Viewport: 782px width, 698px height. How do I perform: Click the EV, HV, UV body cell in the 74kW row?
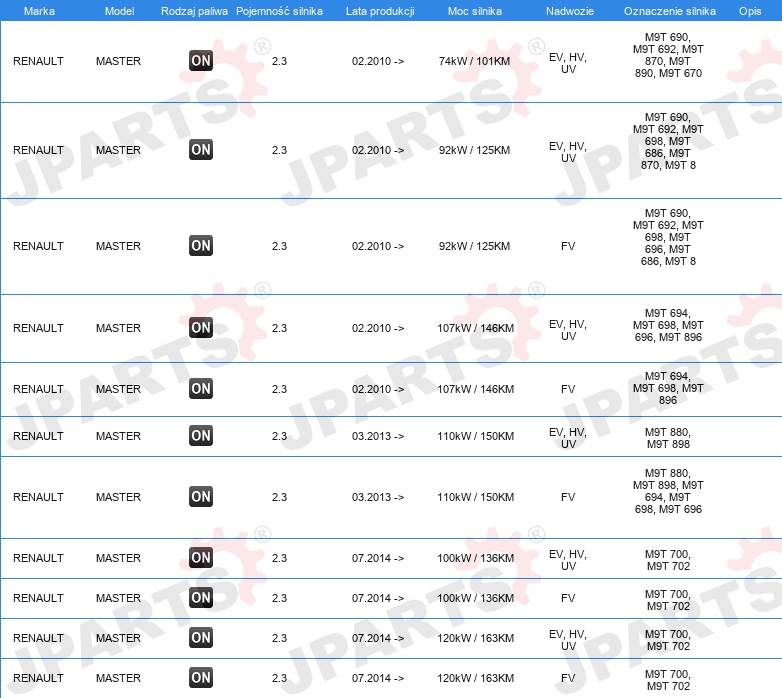pos(568,63)
